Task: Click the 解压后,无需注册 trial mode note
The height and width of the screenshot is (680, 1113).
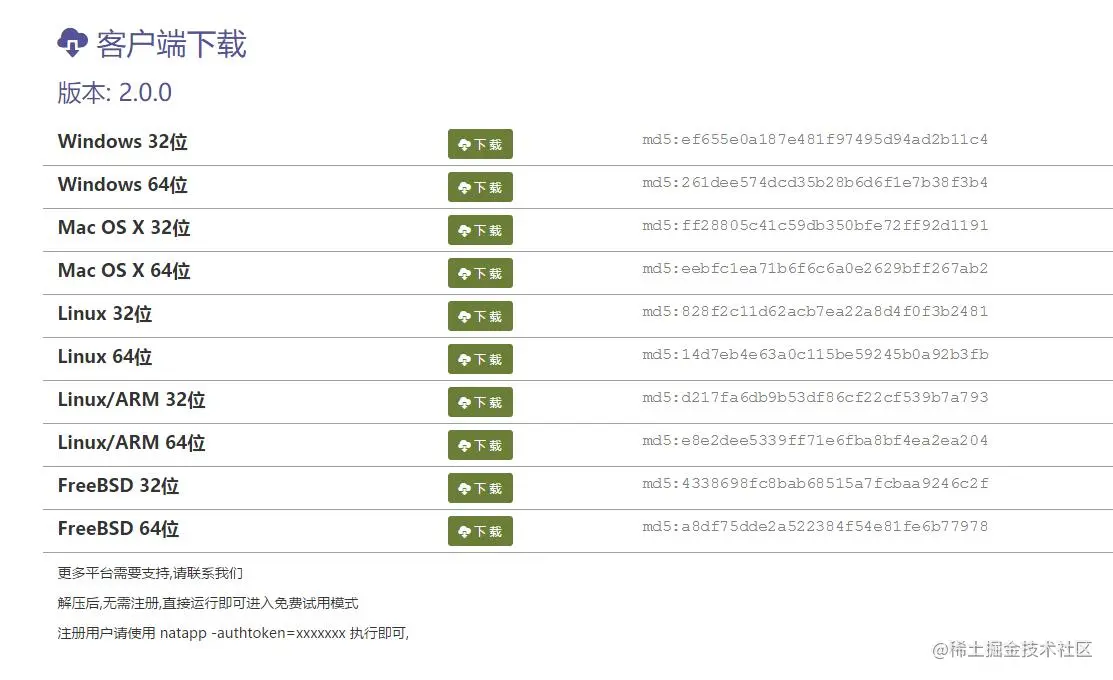Action: click(x=208, y=603)
